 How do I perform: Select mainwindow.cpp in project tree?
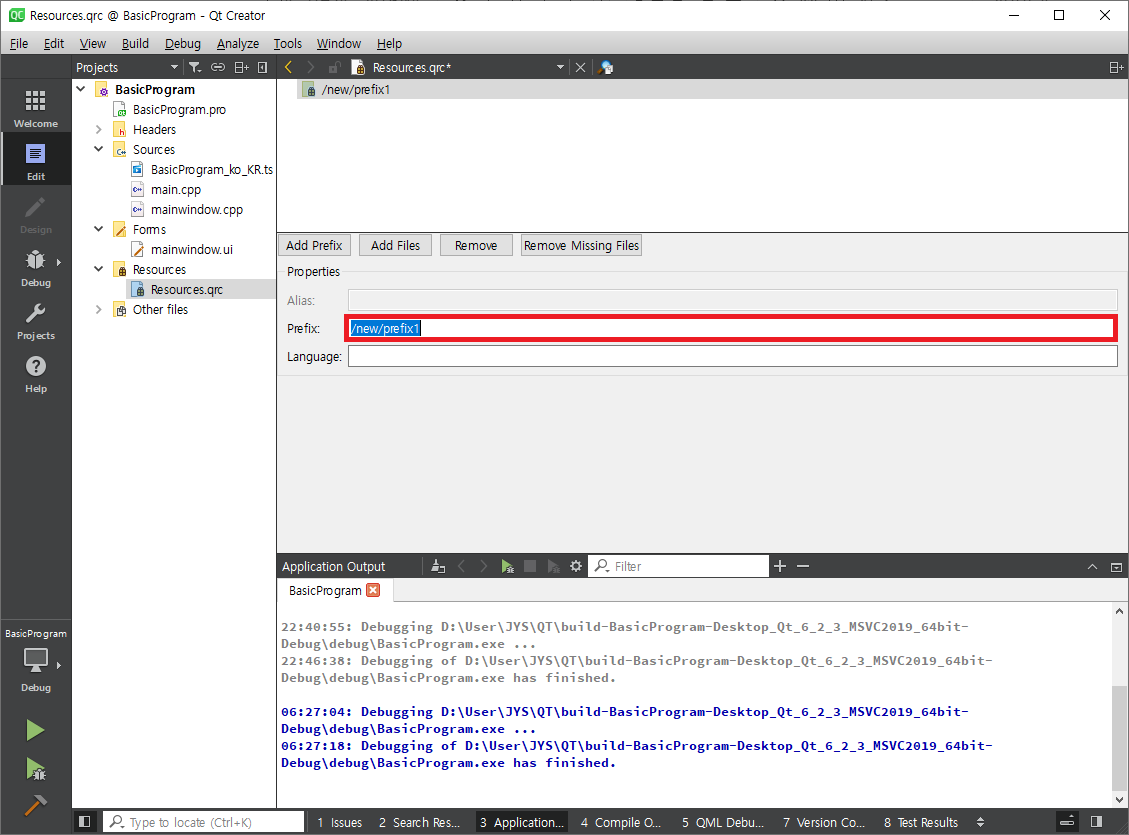[x=197, y=209]
